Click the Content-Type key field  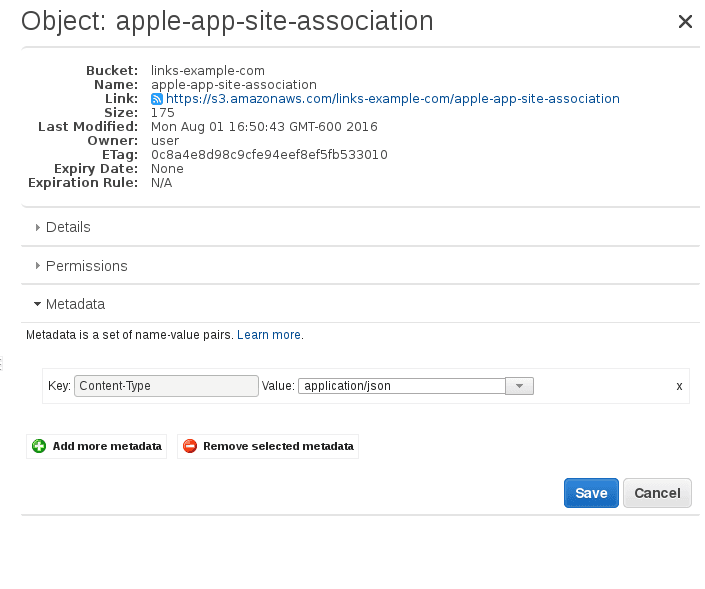[x=167, y=386]
